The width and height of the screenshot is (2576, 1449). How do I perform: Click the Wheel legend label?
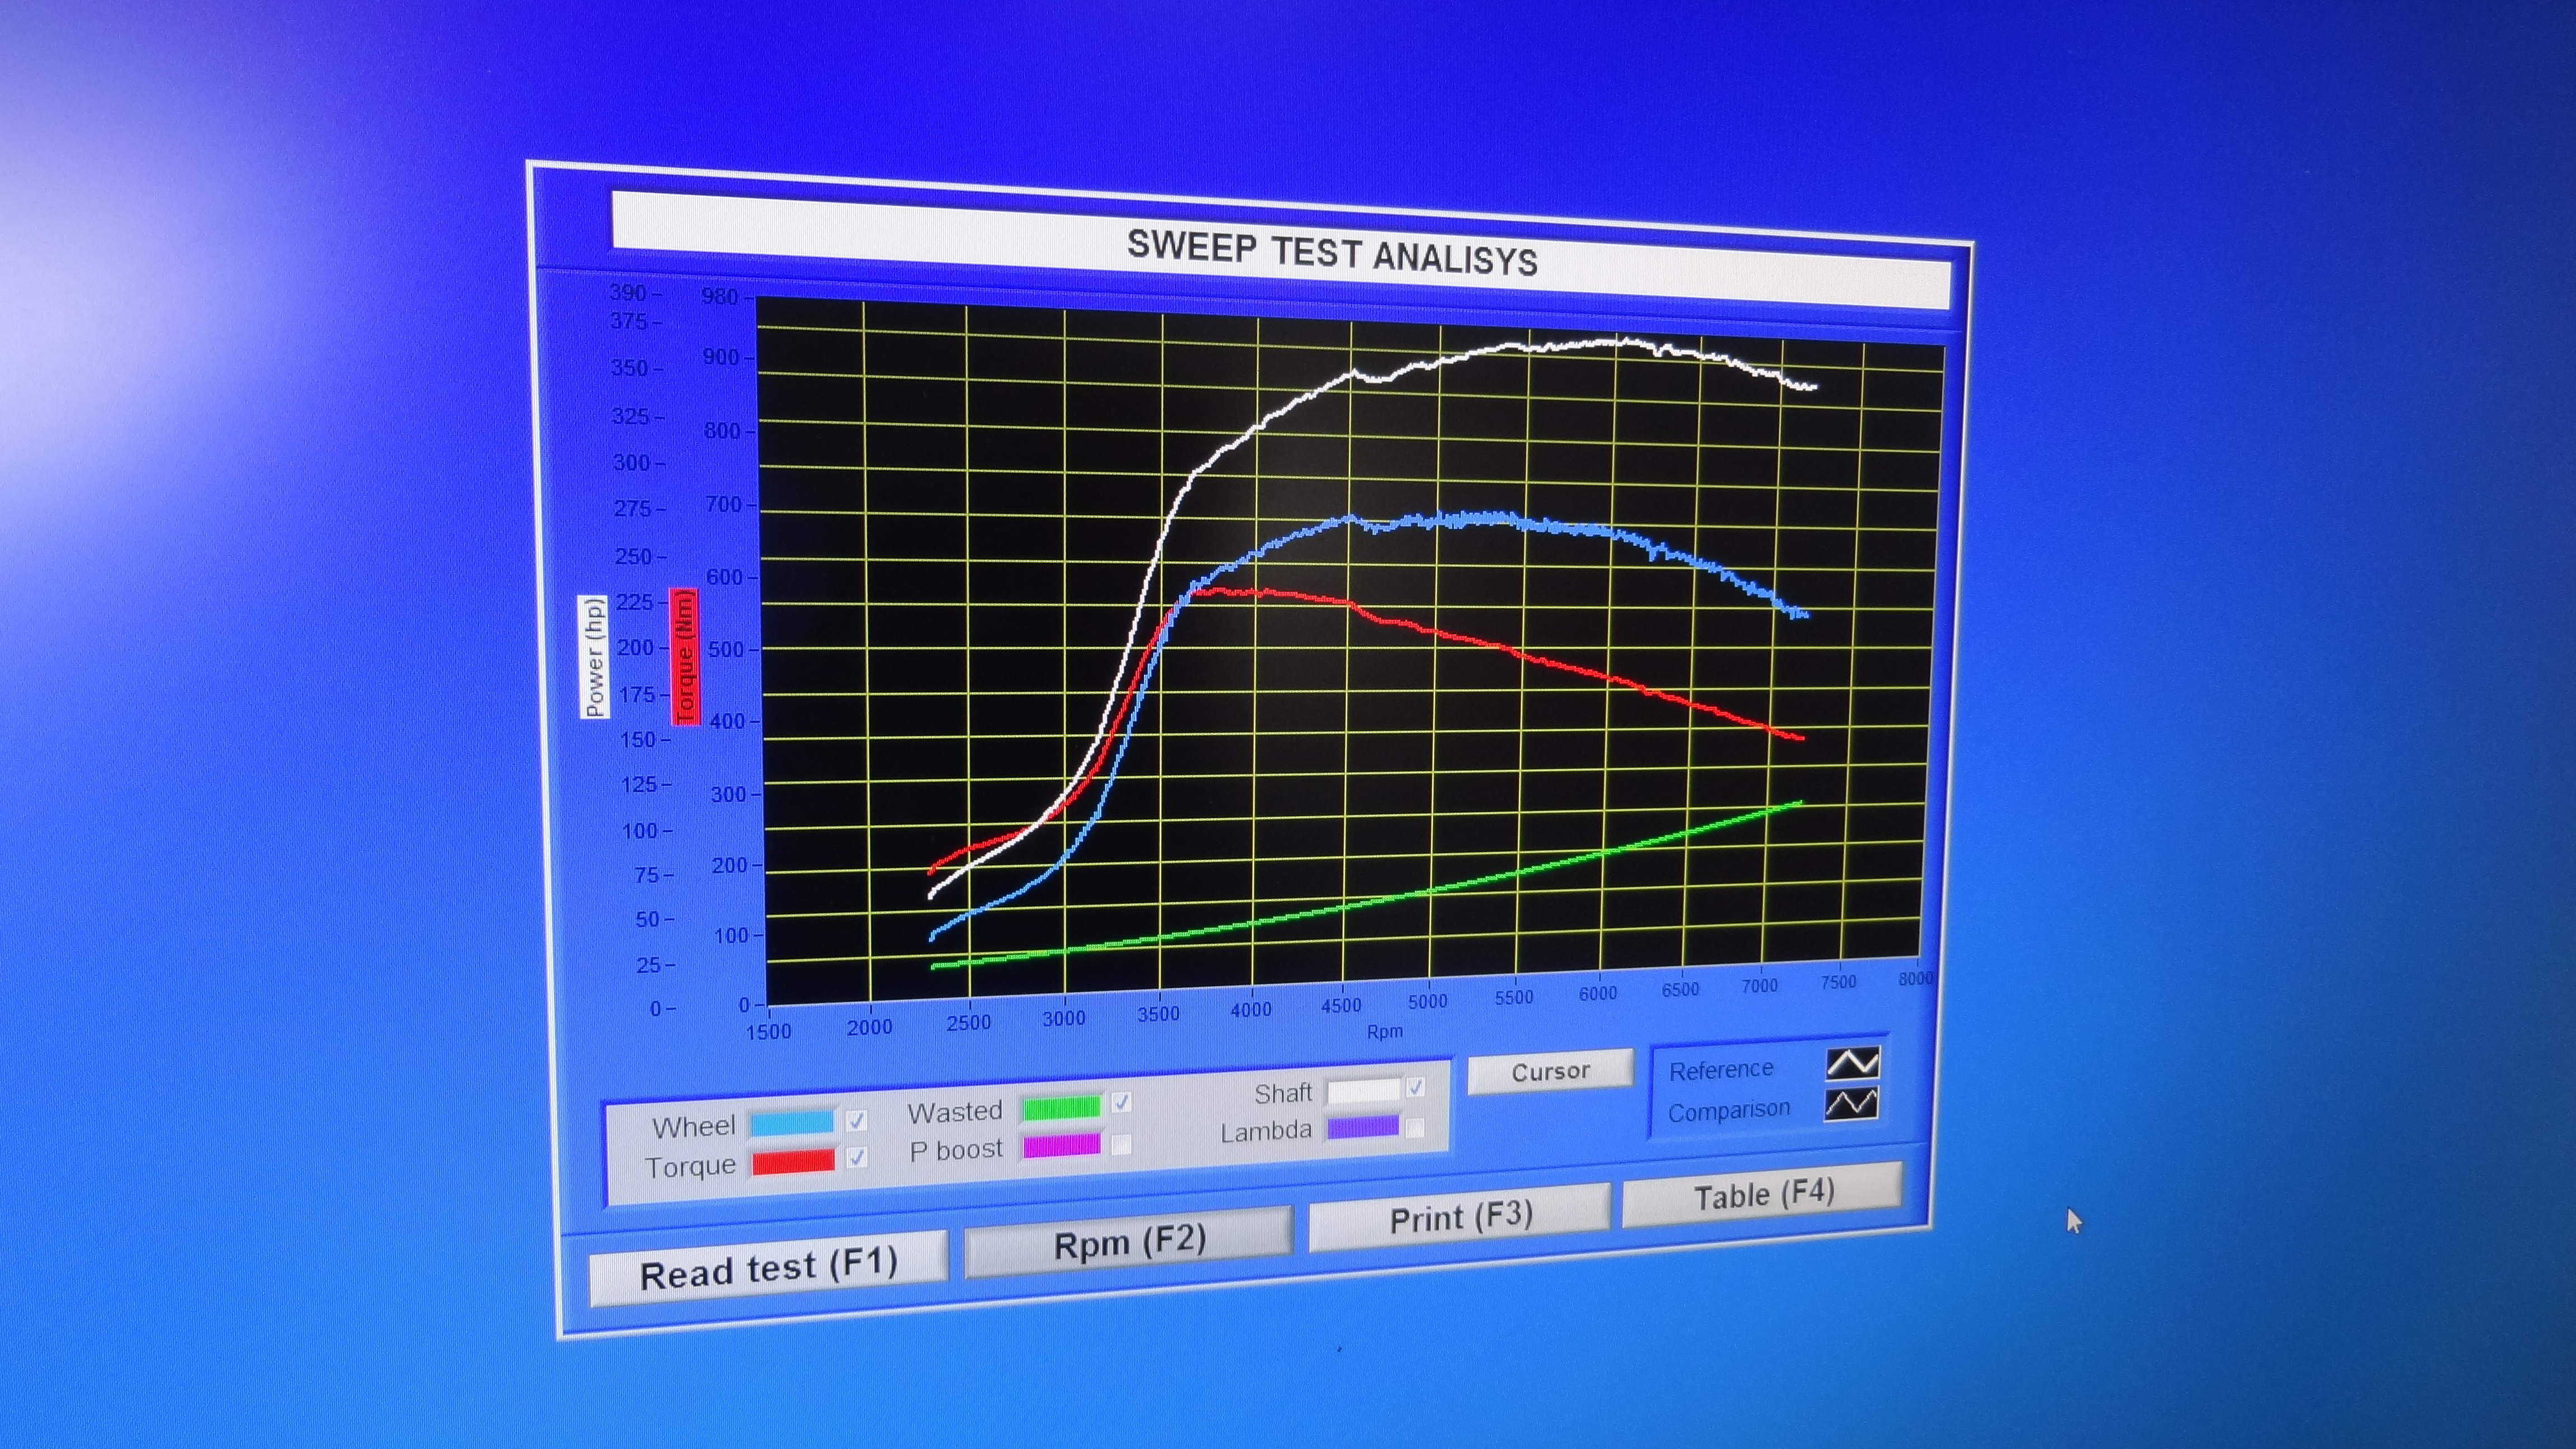pos(693,1127)
